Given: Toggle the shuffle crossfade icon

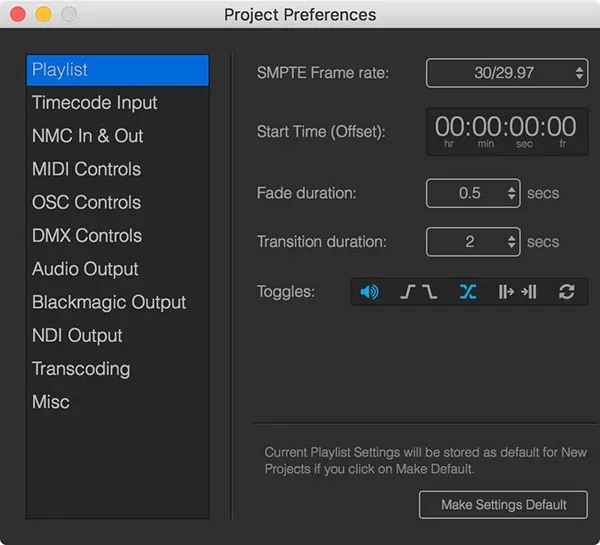Looking at the screenshot, I should pos(468,292).
